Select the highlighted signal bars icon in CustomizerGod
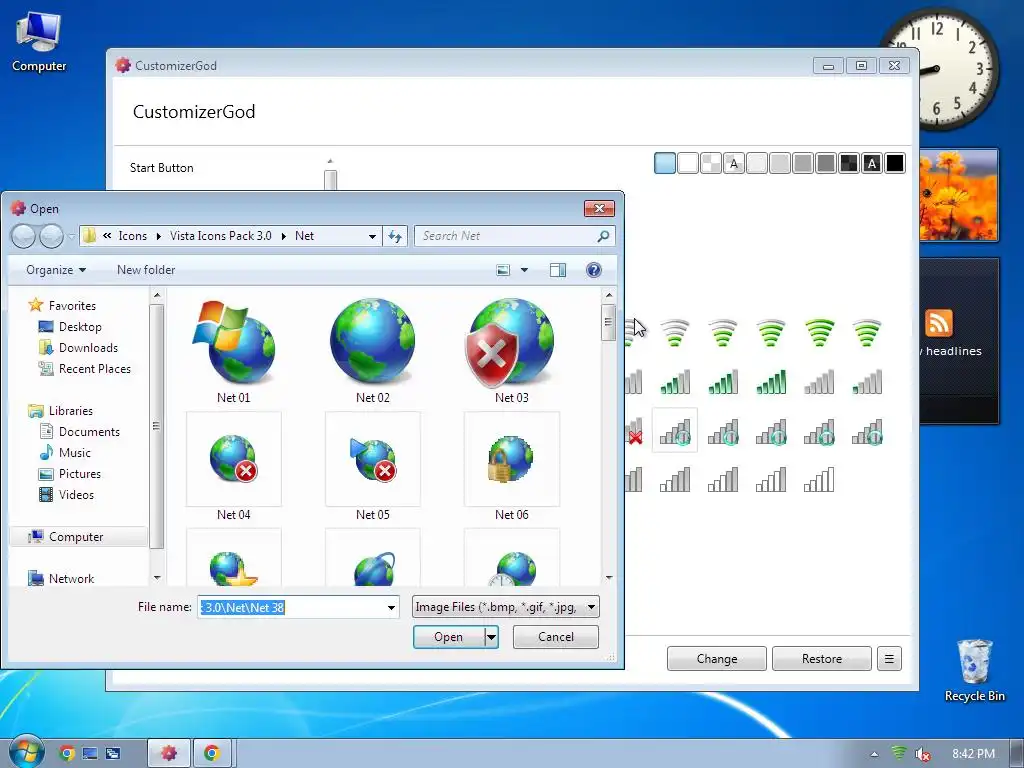Screen dimensions: 1024x768 [675, 430]
